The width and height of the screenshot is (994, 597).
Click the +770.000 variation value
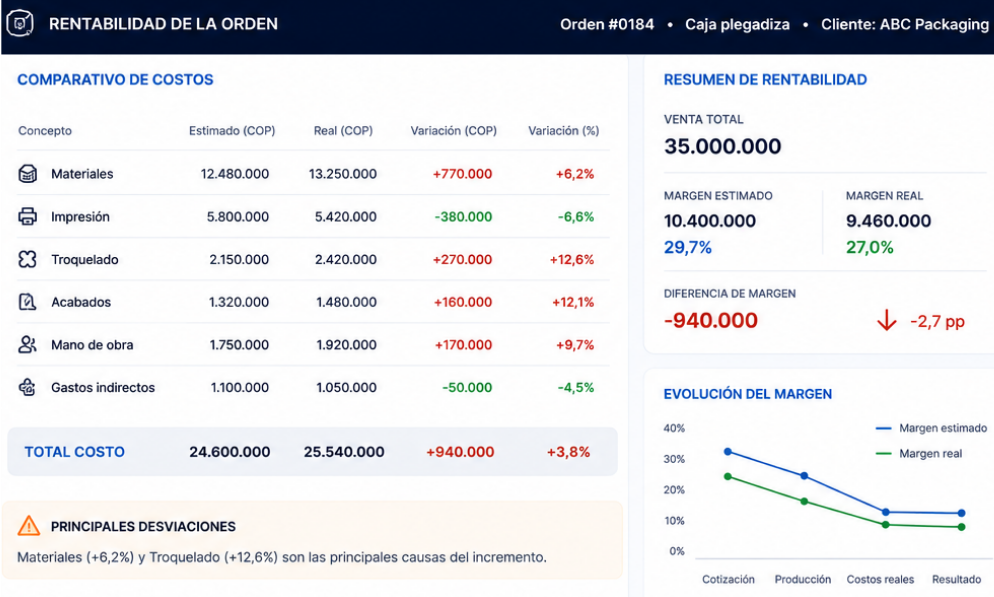(x=462, y=174)
